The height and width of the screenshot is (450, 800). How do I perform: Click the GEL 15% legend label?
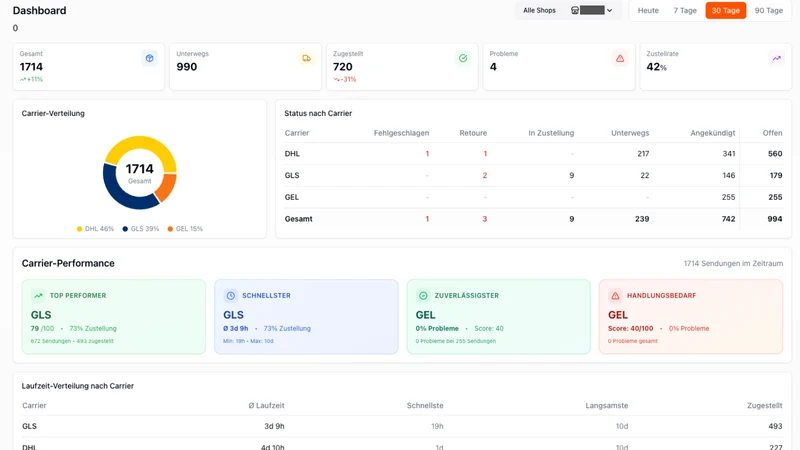tap(189, 229)
